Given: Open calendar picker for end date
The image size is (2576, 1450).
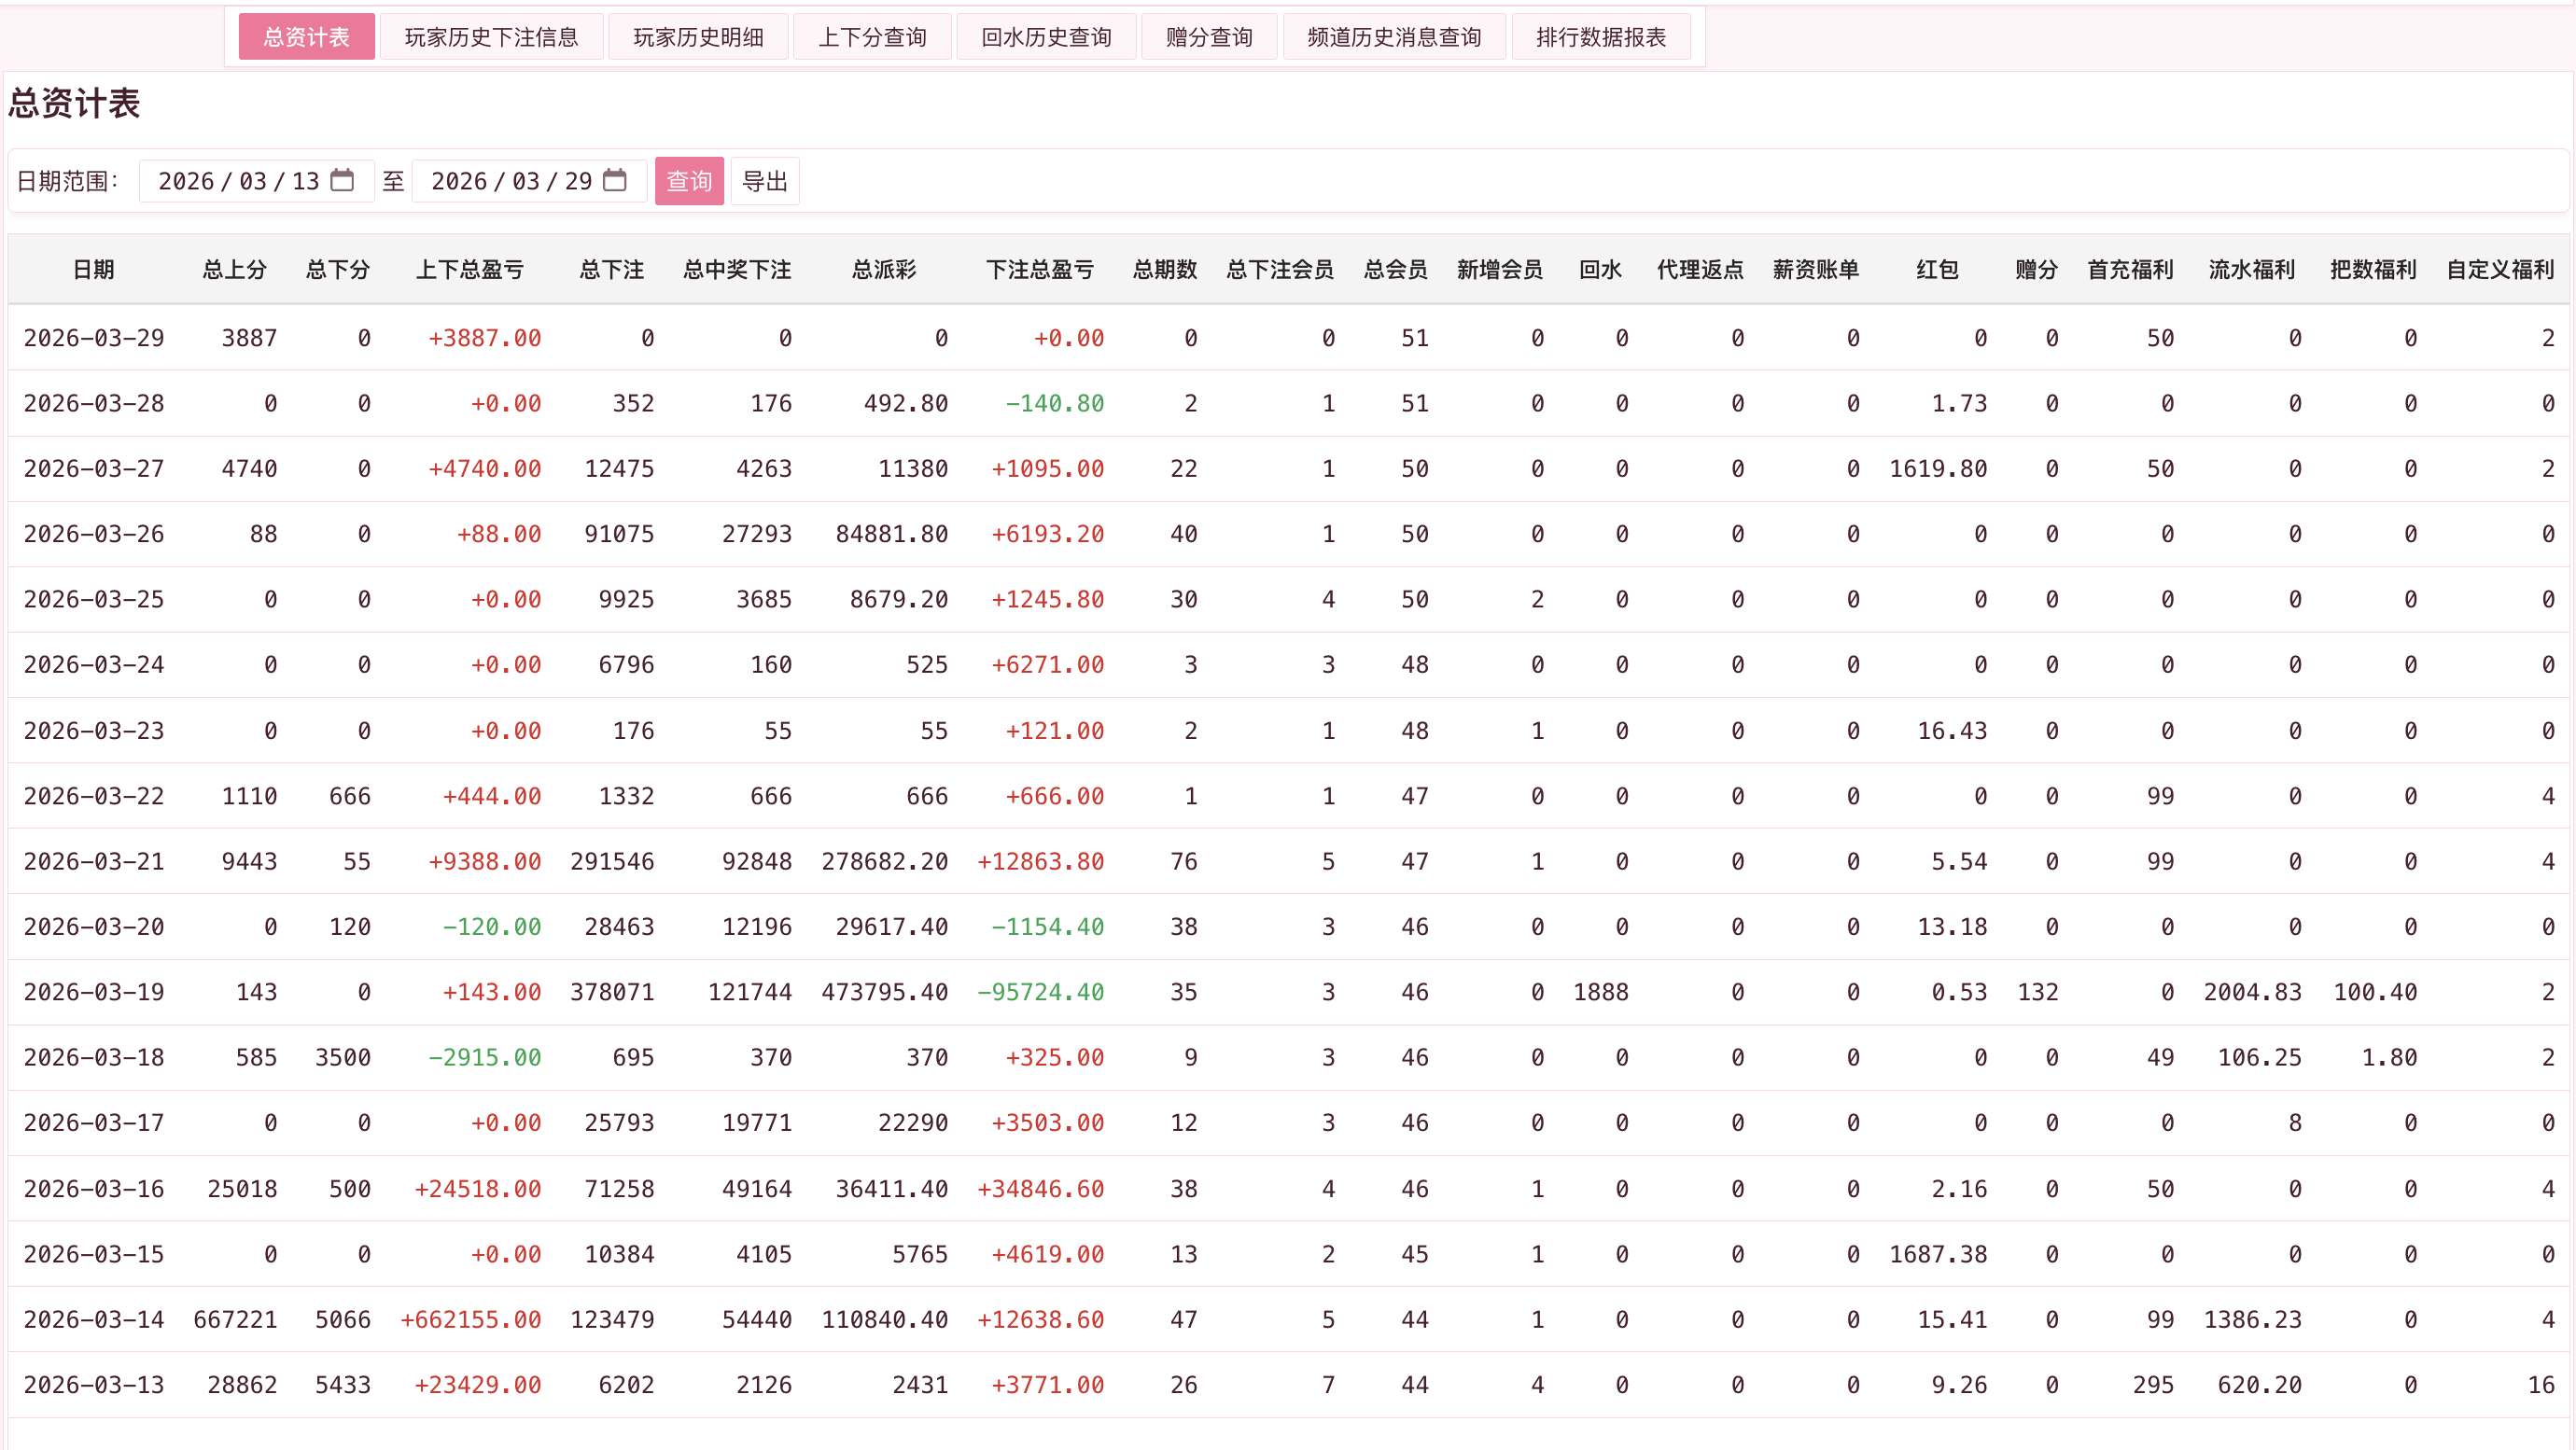Looking at the screenshot, I should click(x=615, y=180).
